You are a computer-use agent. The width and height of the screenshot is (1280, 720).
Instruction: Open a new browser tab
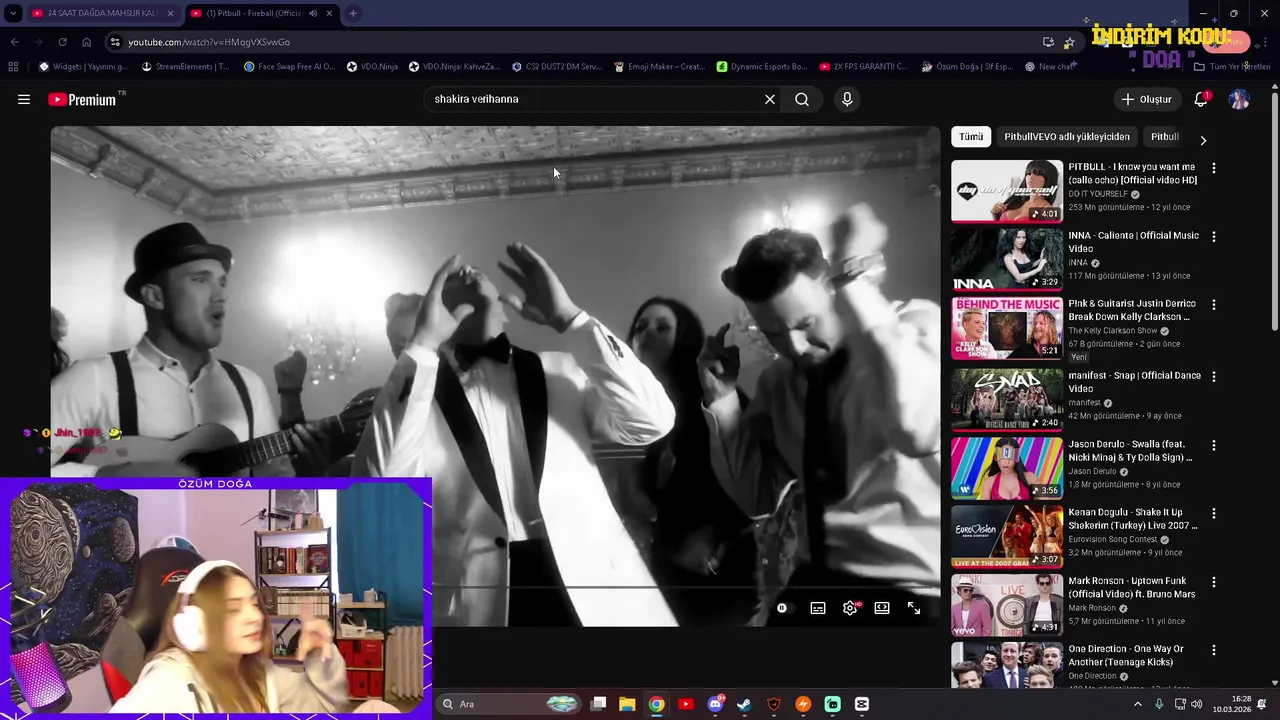coord(353,13)
